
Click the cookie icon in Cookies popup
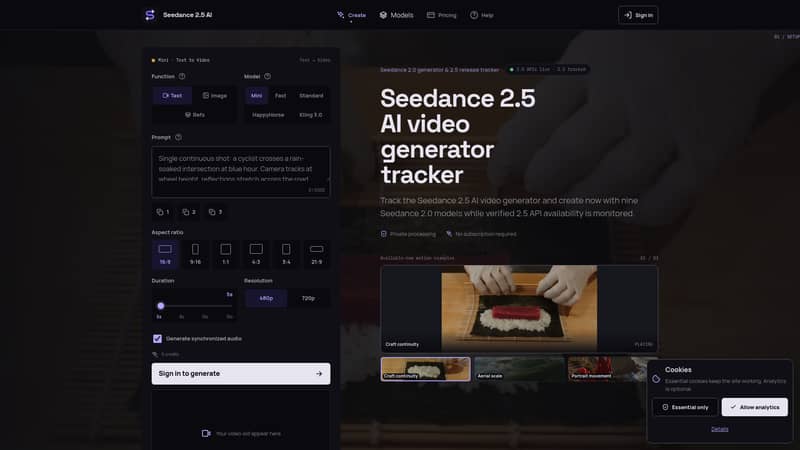click(656, 379)
